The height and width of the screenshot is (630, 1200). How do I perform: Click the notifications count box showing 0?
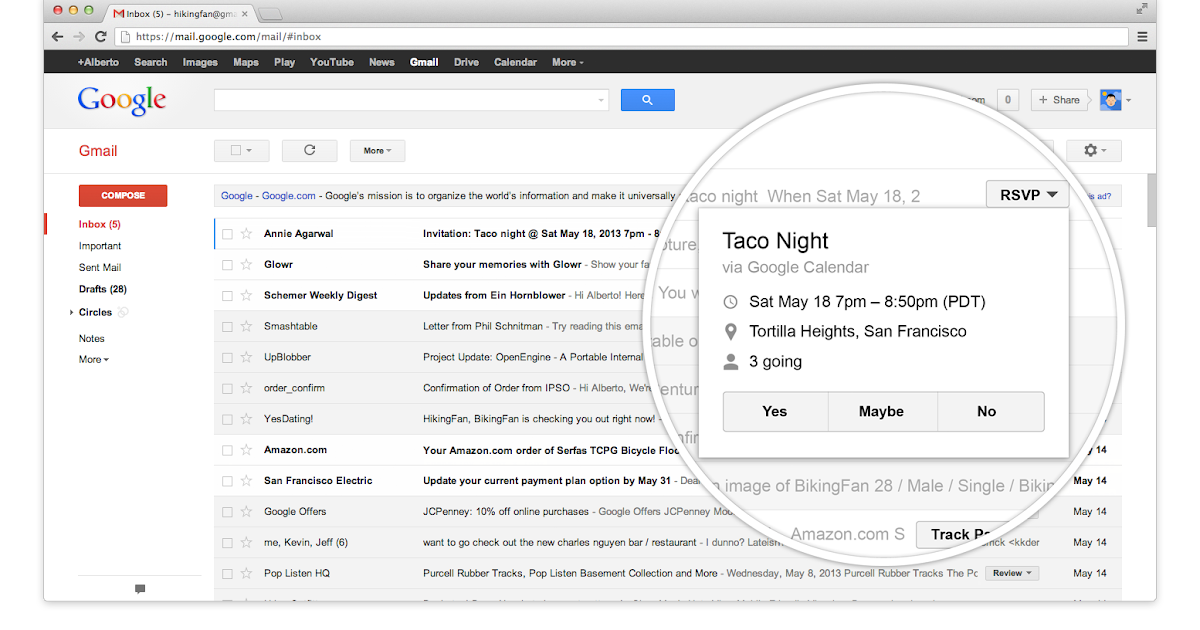[x=1007, y=100]
